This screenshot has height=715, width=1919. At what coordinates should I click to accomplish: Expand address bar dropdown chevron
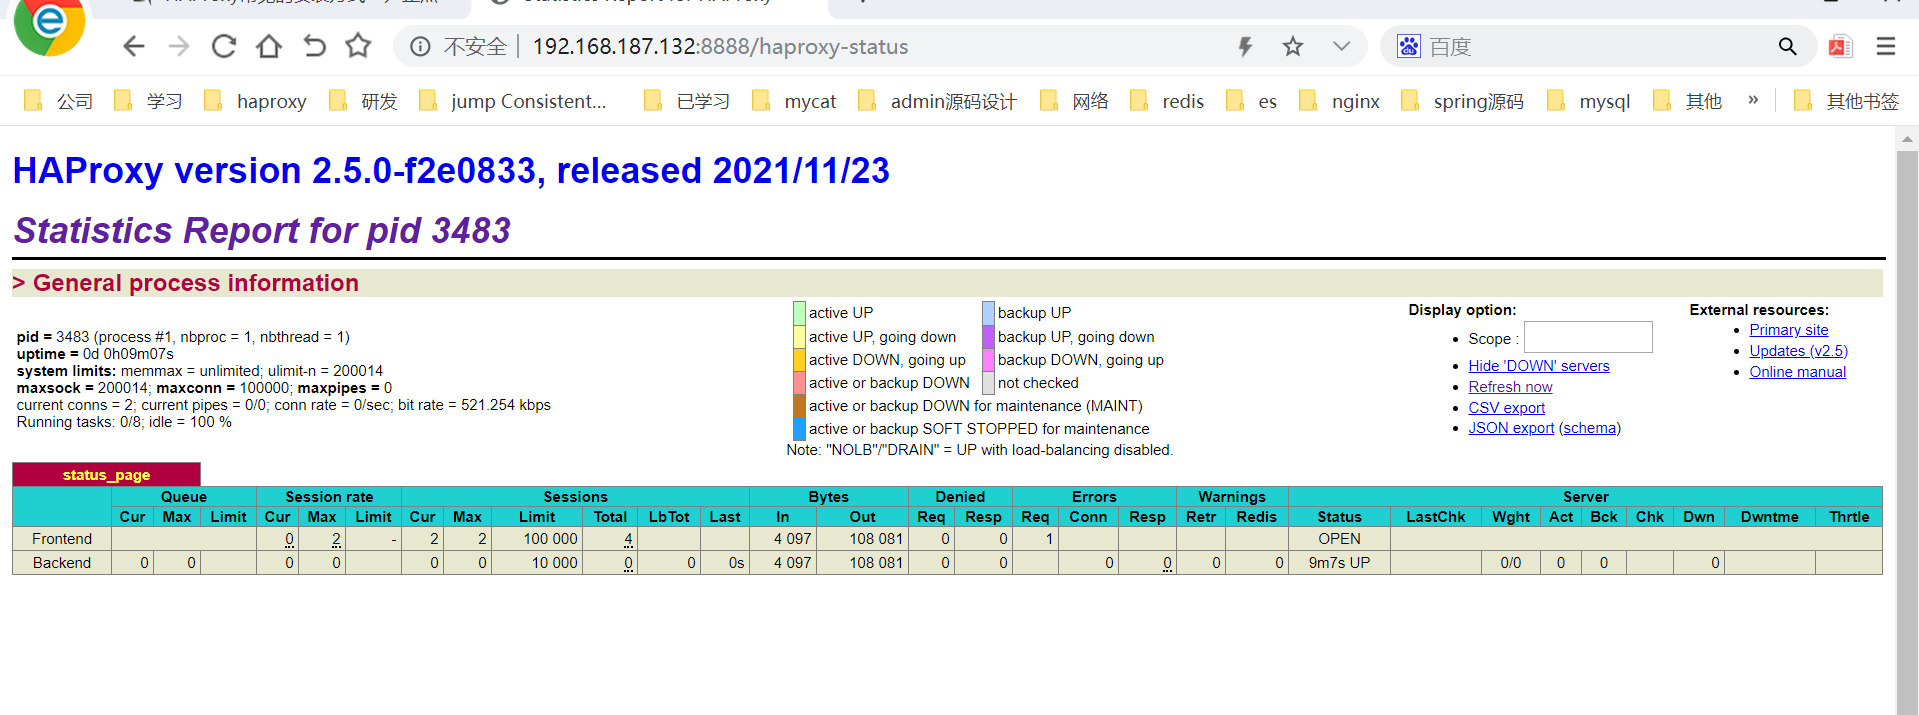point(1342,47)
